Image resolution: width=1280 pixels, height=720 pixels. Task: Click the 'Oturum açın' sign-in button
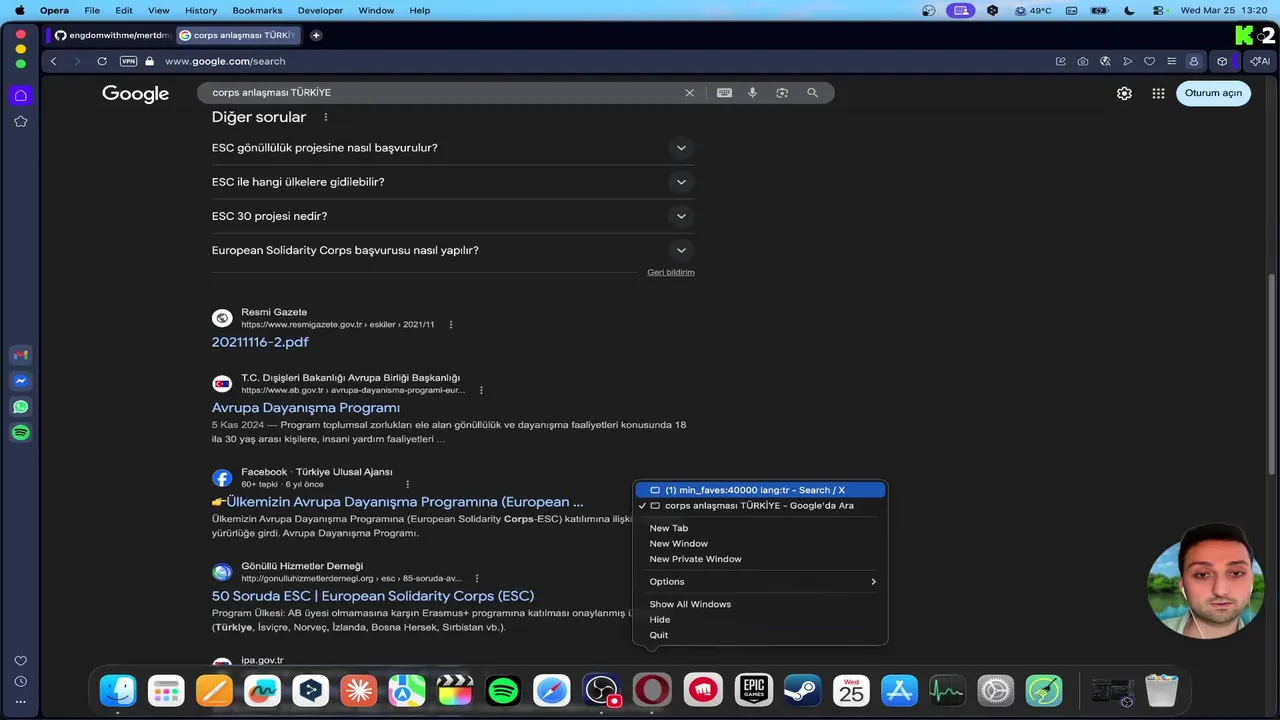coord(1213,93)
